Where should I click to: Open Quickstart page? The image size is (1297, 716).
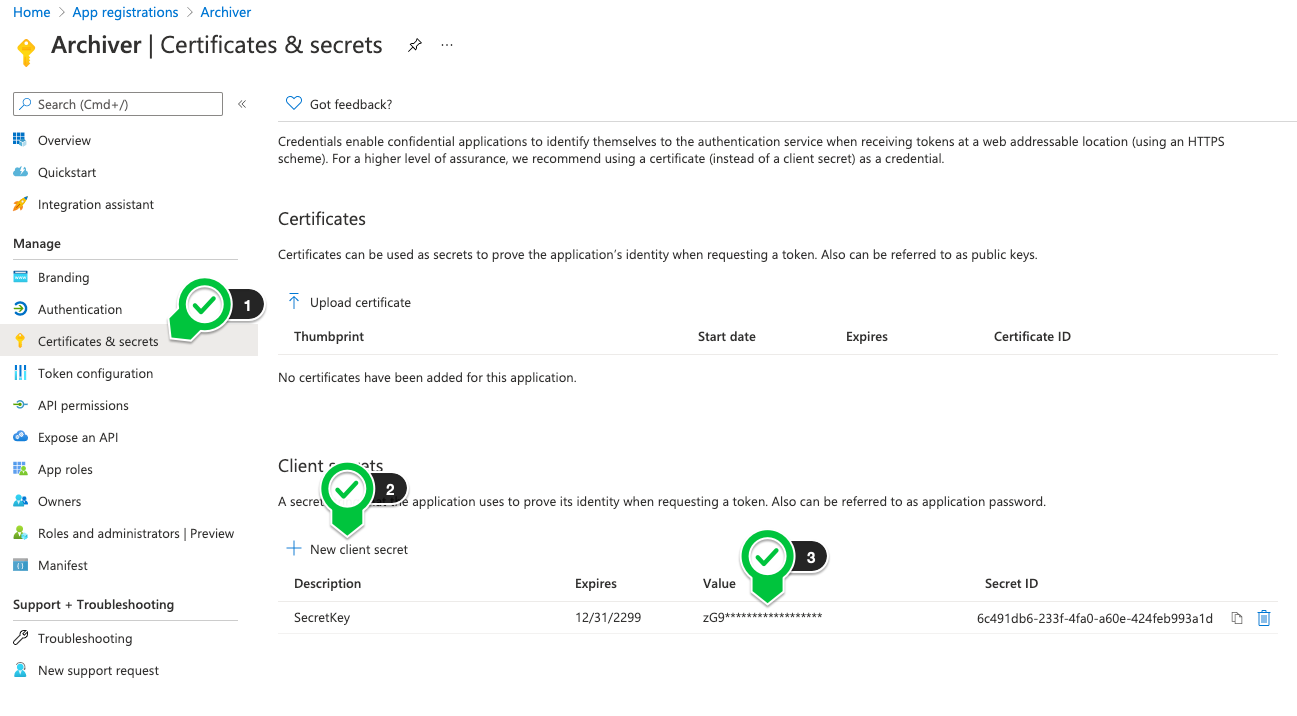click(67, 172)
